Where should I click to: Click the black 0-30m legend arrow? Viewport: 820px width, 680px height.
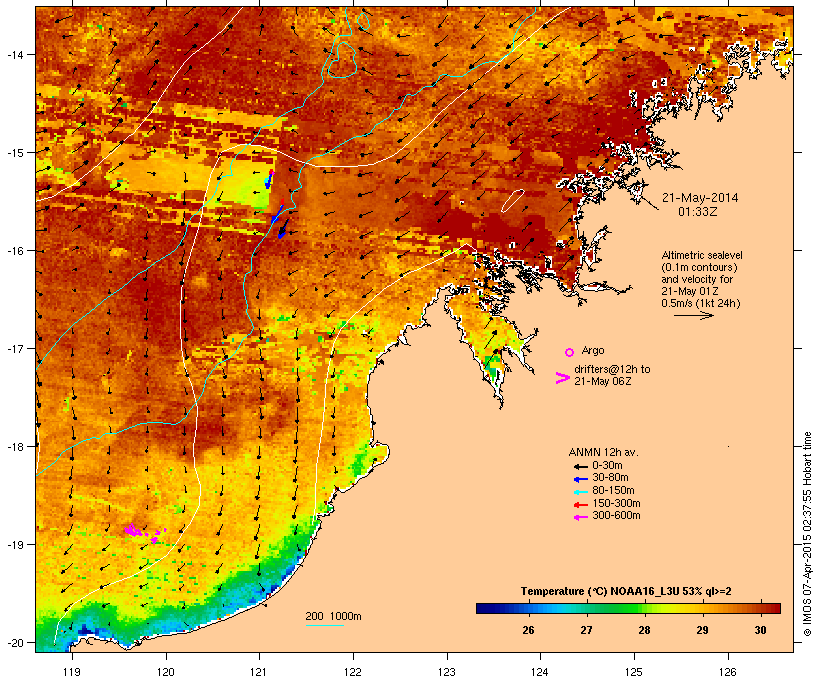point(580,466)
